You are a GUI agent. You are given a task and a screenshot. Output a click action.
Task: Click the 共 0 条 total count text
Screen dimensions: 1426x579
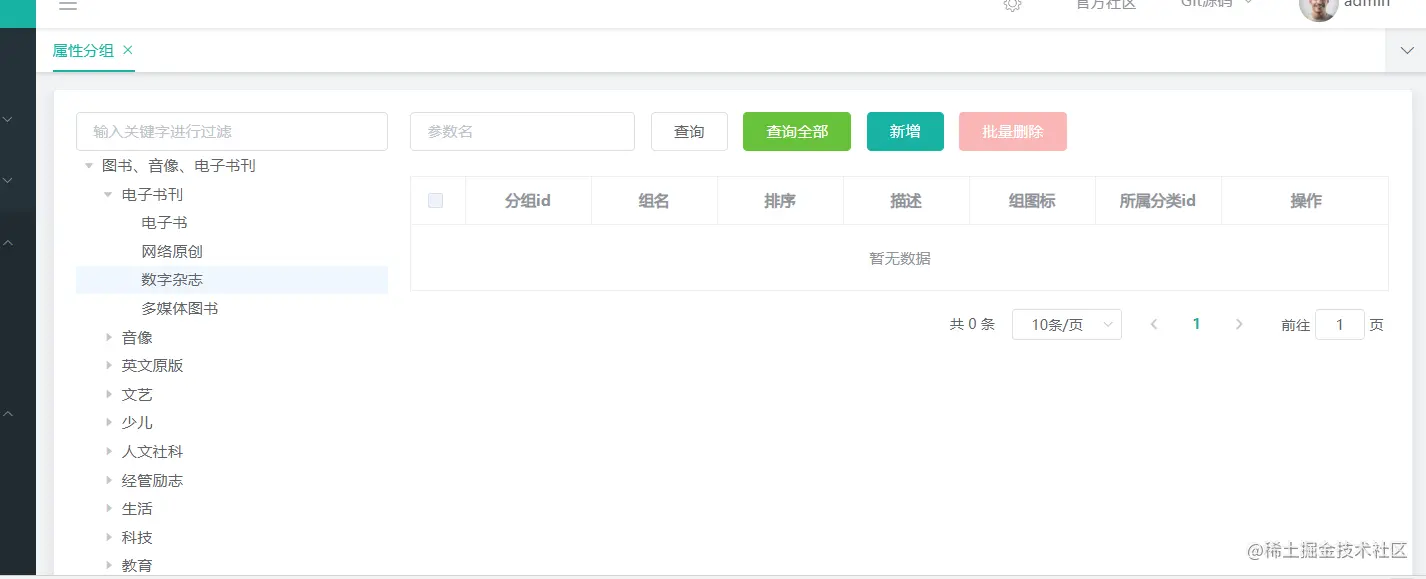[972, 324]
